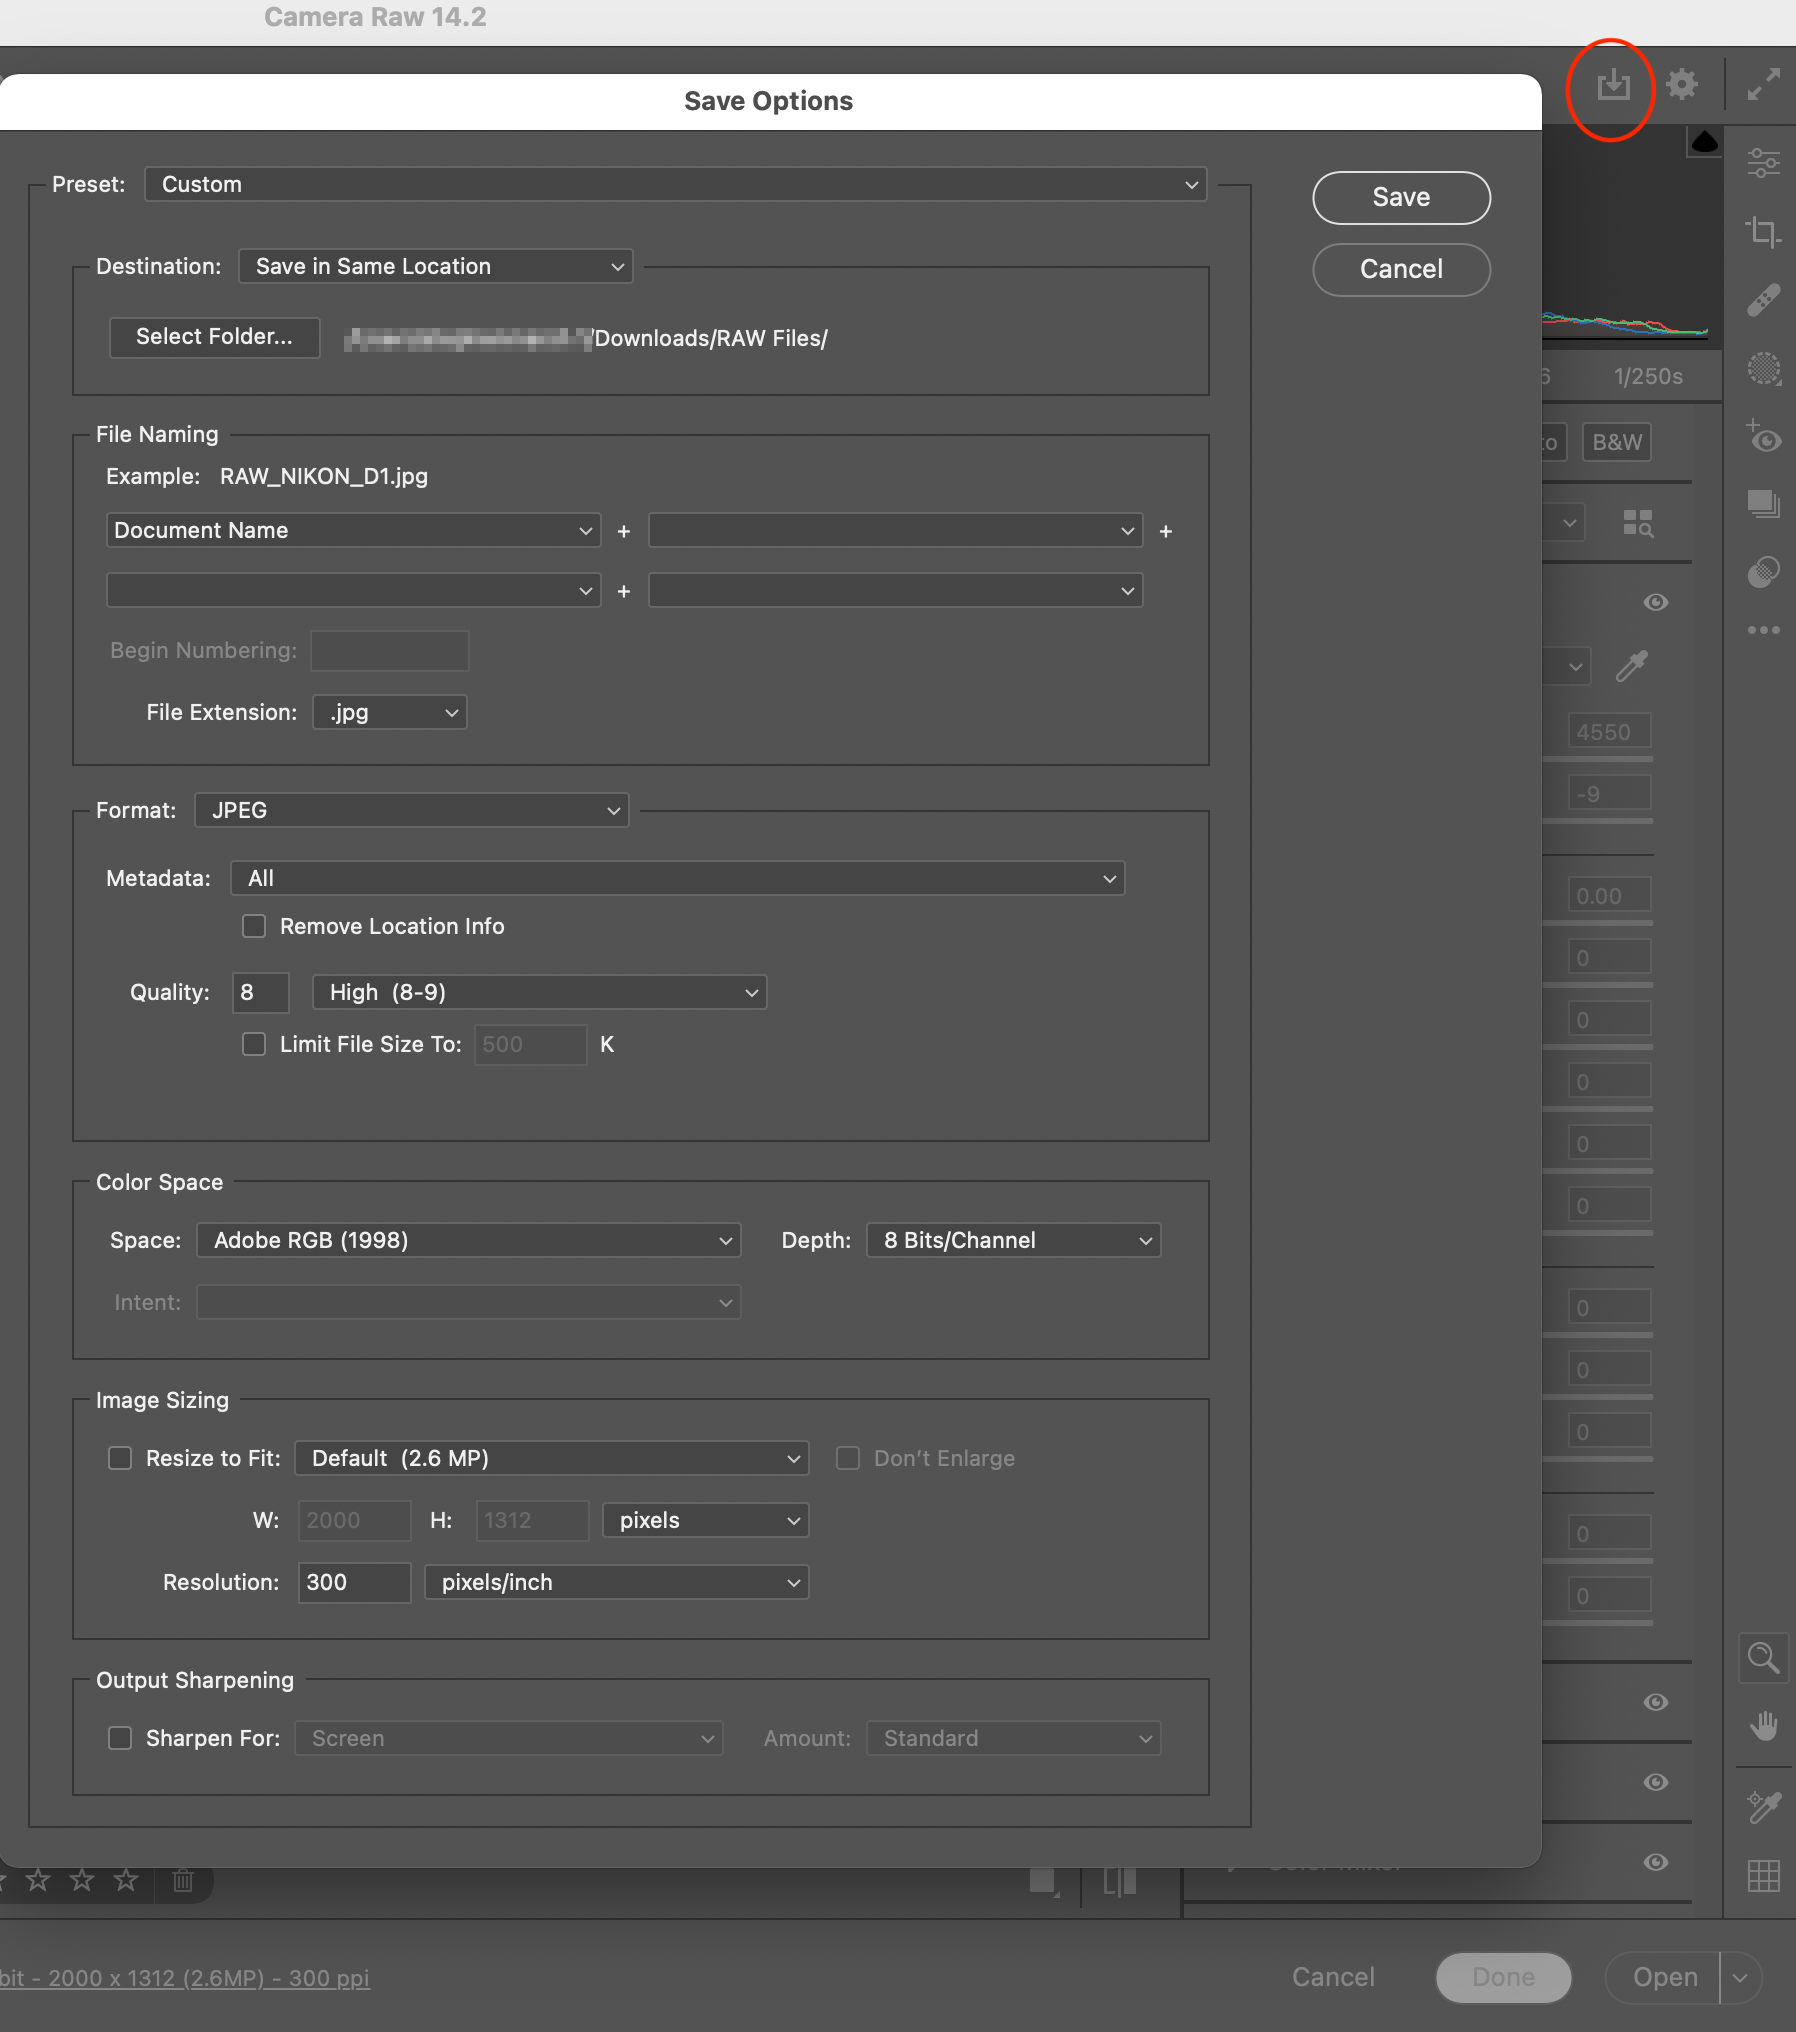Image resolution: width=1796 pixels, height=2032 pixels.
Task: Toggle the top eye visibility icon
Action: [1654, 602]
